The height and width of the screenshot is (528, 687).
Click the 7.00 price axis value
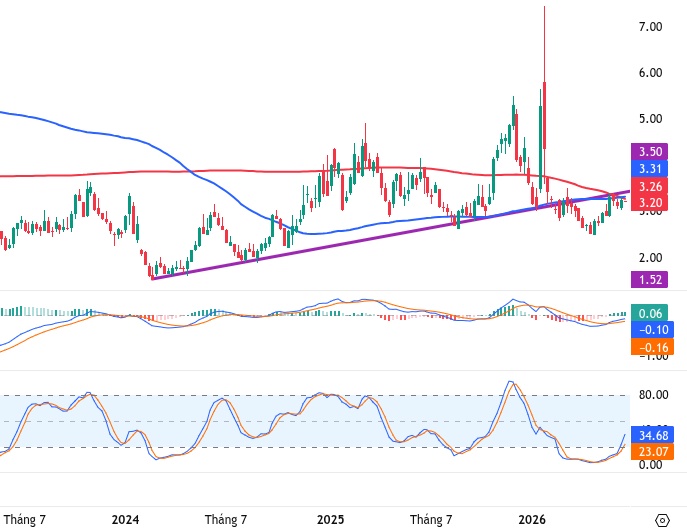click(x=650, y=27)
